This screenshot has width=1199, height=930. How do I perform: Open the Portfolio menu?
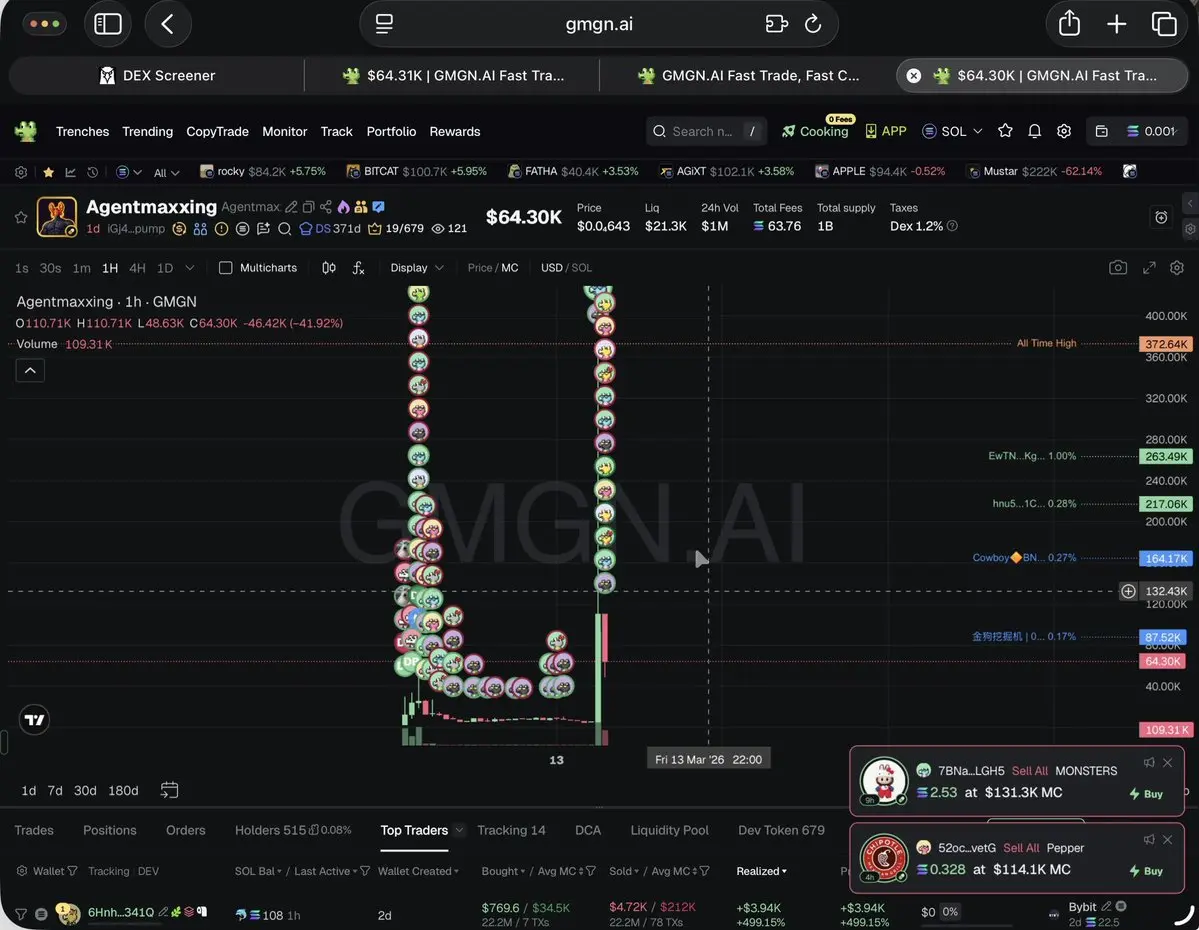coord(391,131)
